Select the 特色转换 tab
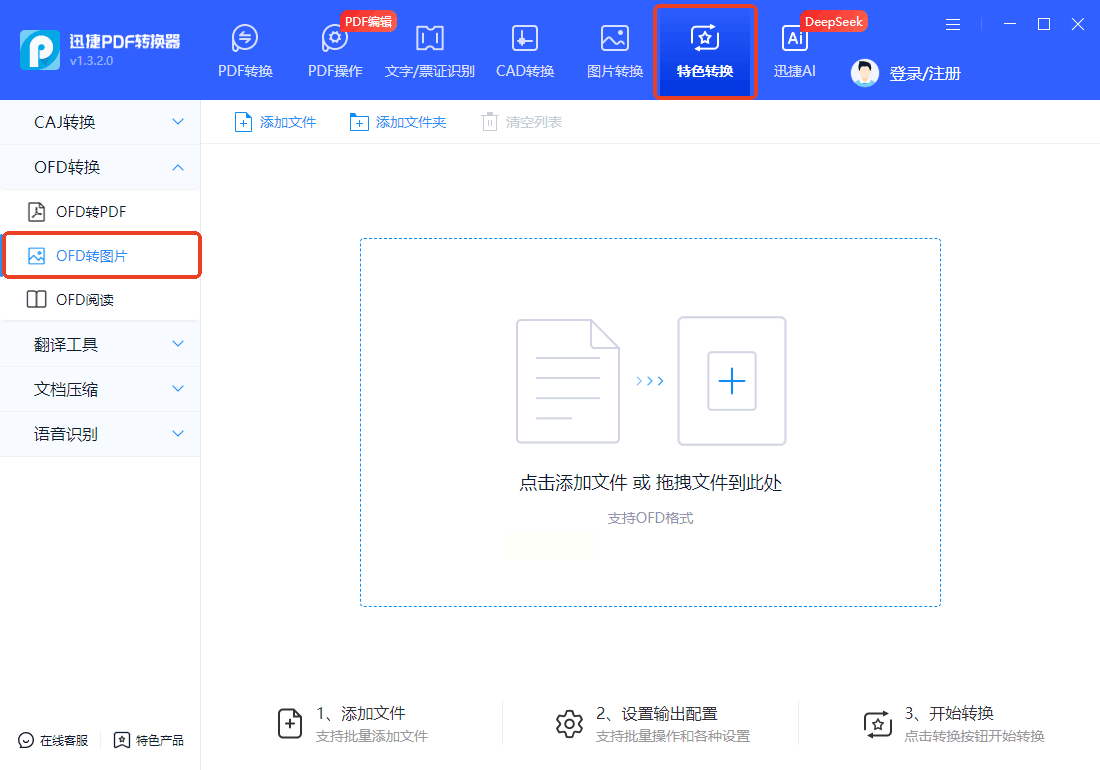The height and width of the screenshot is (770, 1100). (705, 52)
